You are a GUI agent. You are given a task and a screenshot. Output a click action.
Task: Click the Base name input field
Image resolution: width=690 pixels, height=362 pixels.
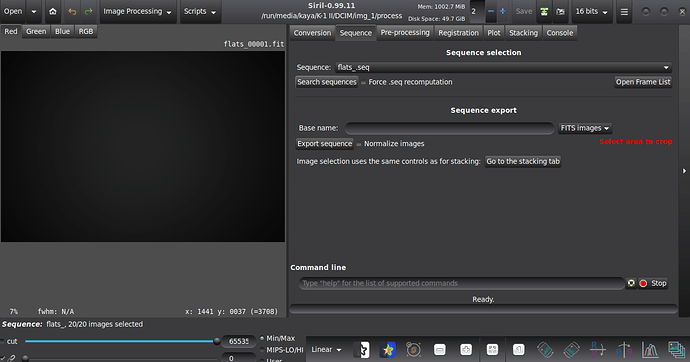449,128
